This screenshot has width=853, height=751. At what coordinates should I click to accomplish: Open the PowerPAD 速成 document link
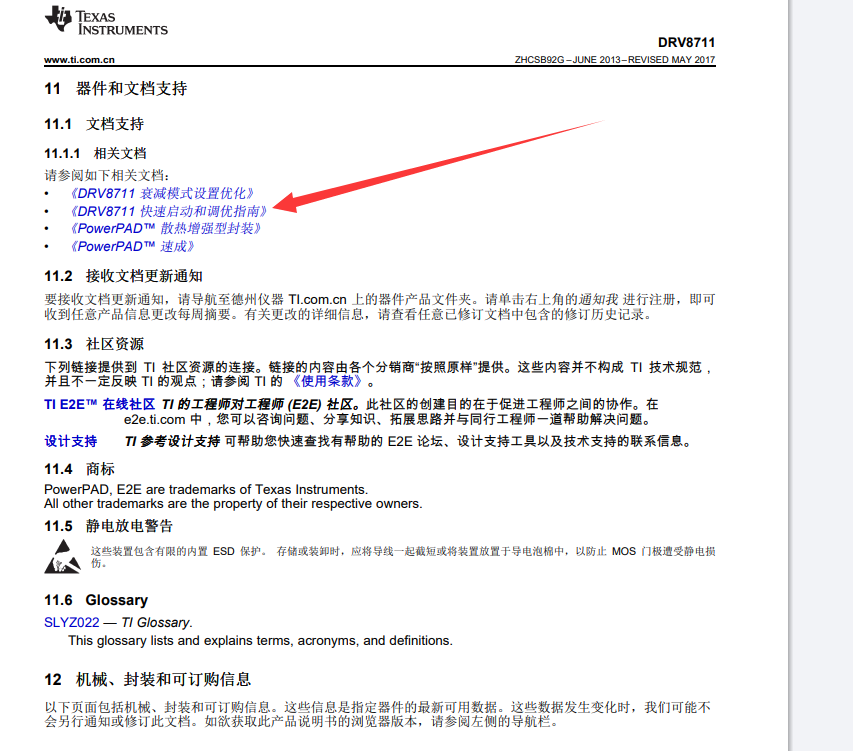pyautogui.click(x=132, y=246)
